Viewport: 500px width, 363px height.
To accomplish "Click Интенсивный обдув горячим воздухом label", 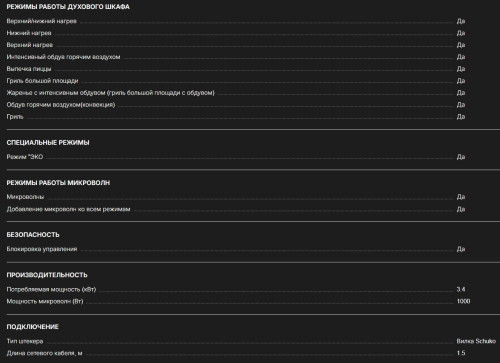I will [x=63, y=57].
